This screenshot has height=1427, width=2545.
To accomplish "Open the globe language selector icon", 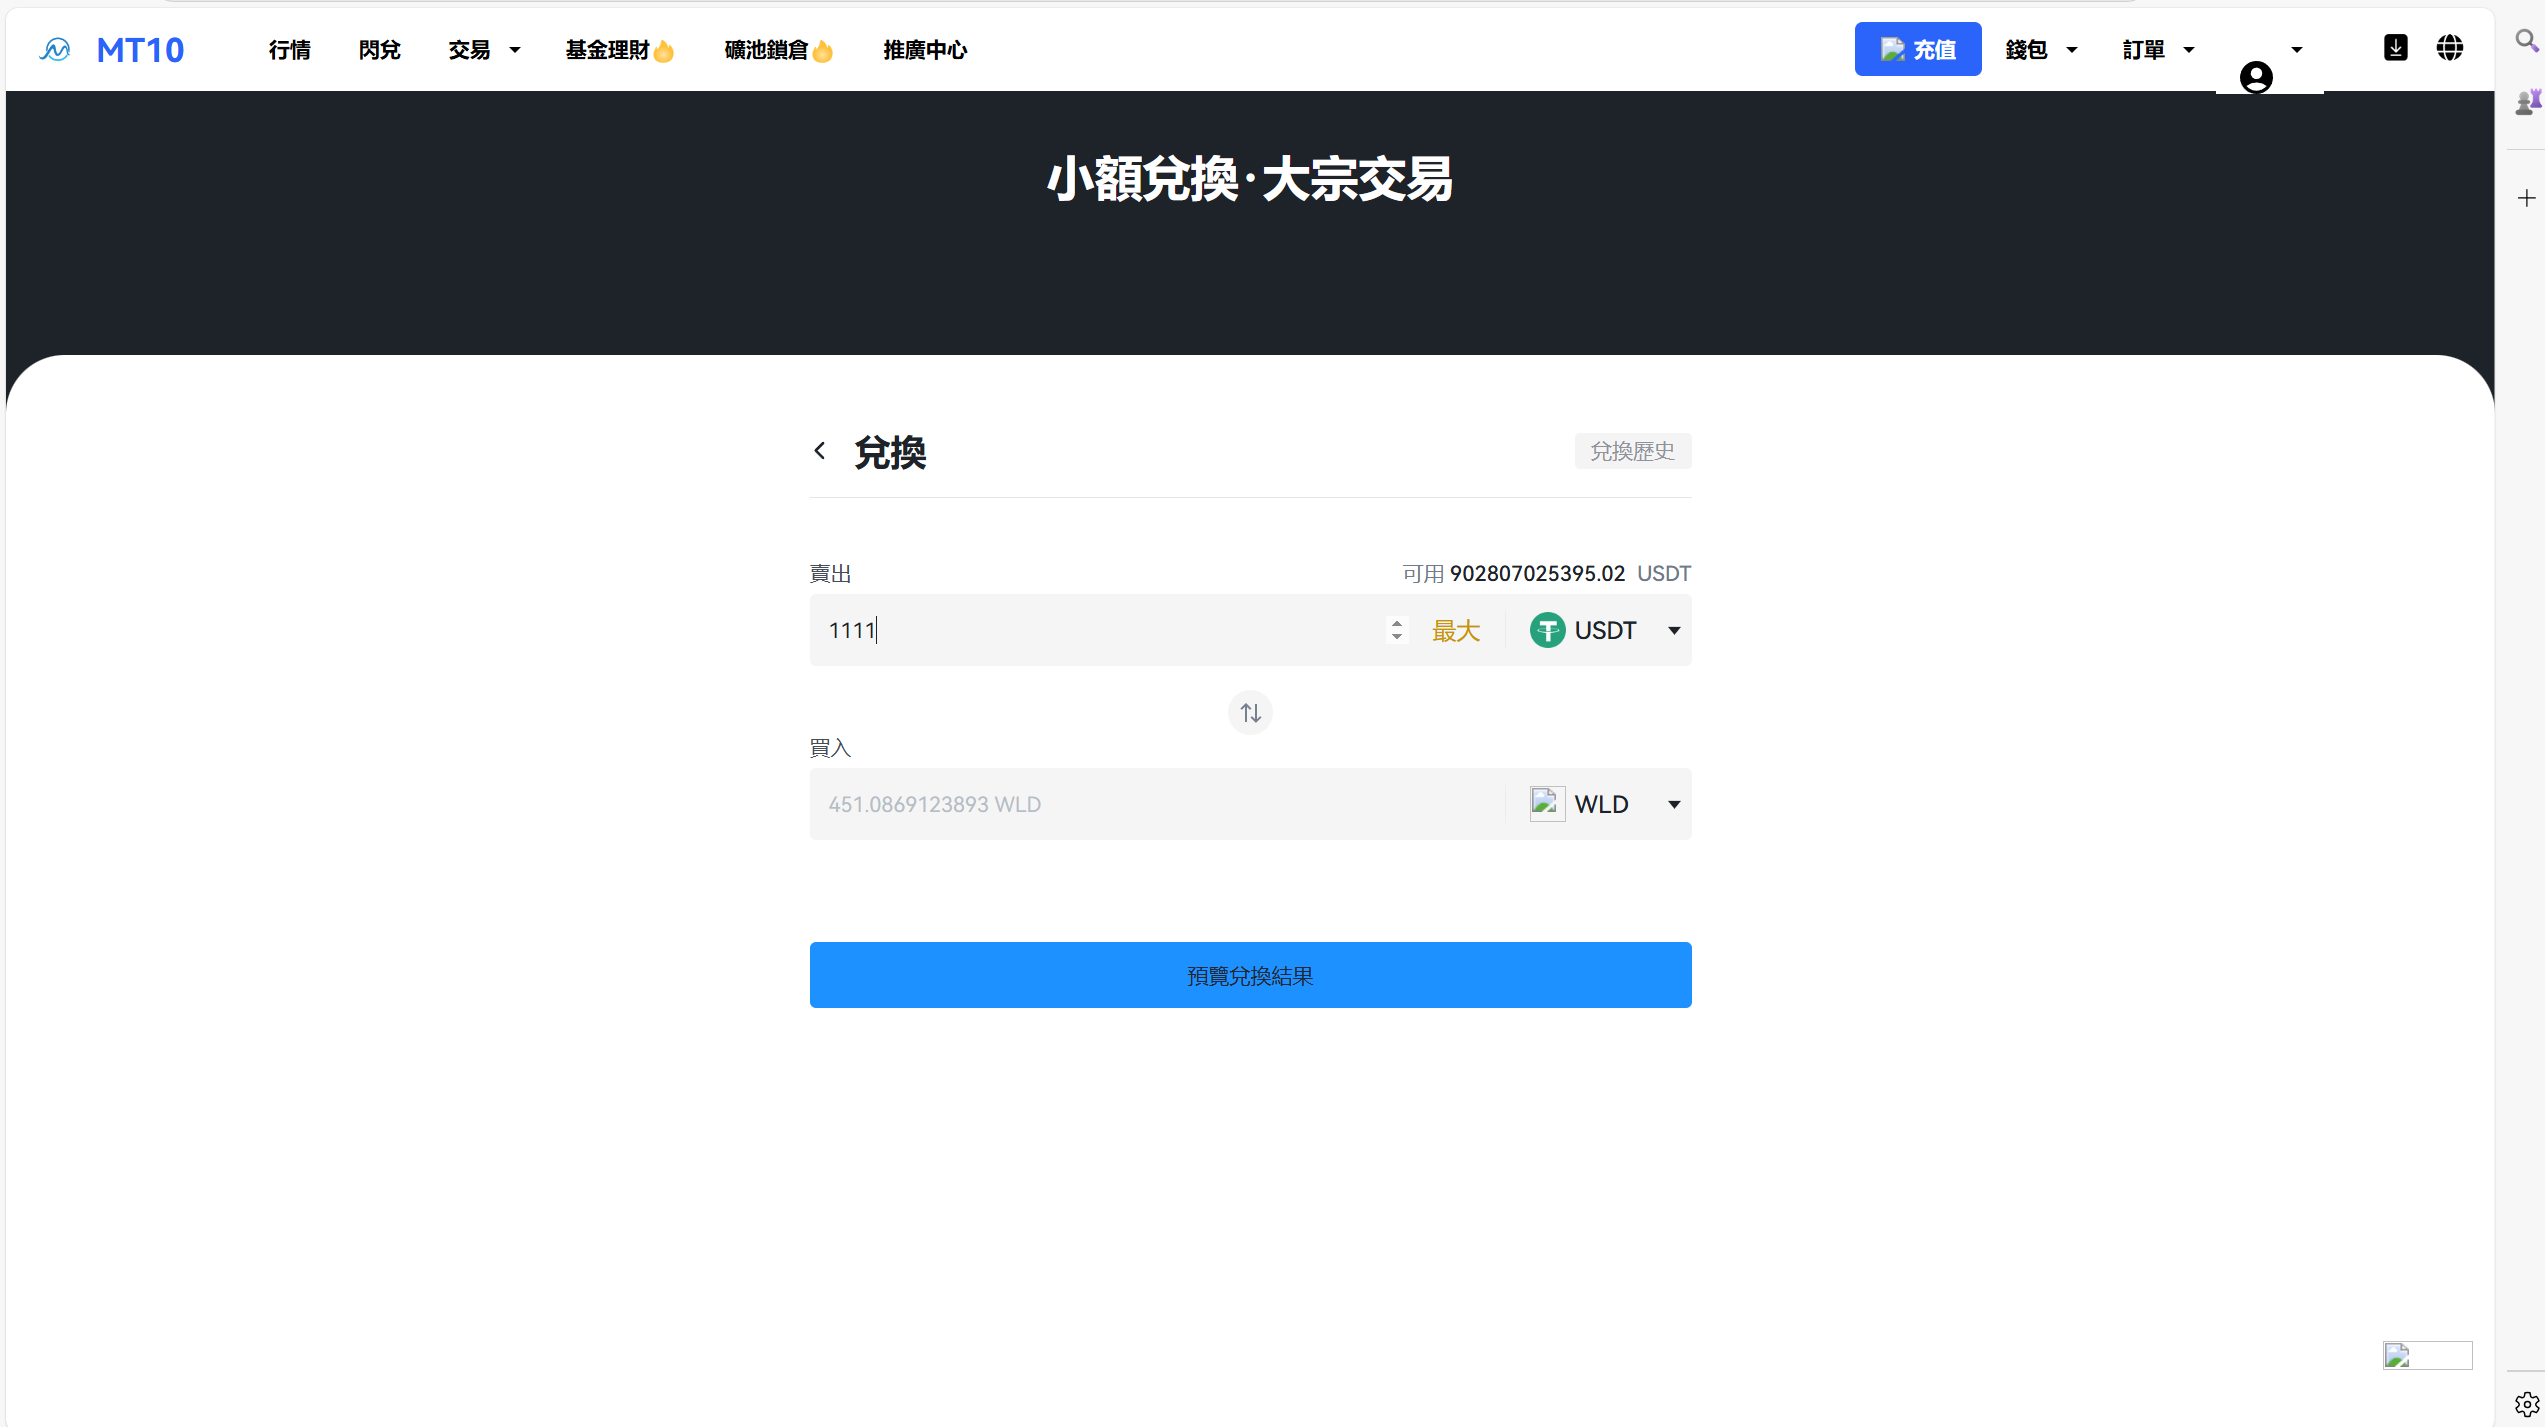I will [2450, 47].
